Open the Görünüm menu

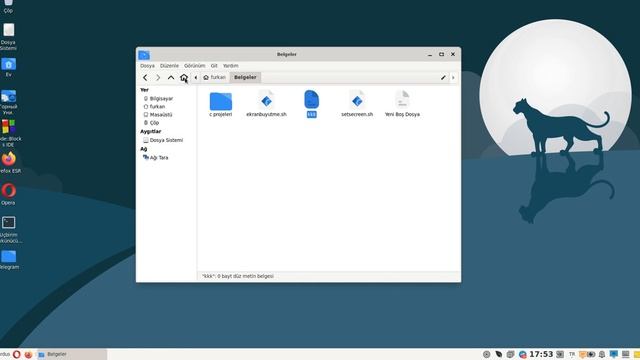tap(195, 66)
